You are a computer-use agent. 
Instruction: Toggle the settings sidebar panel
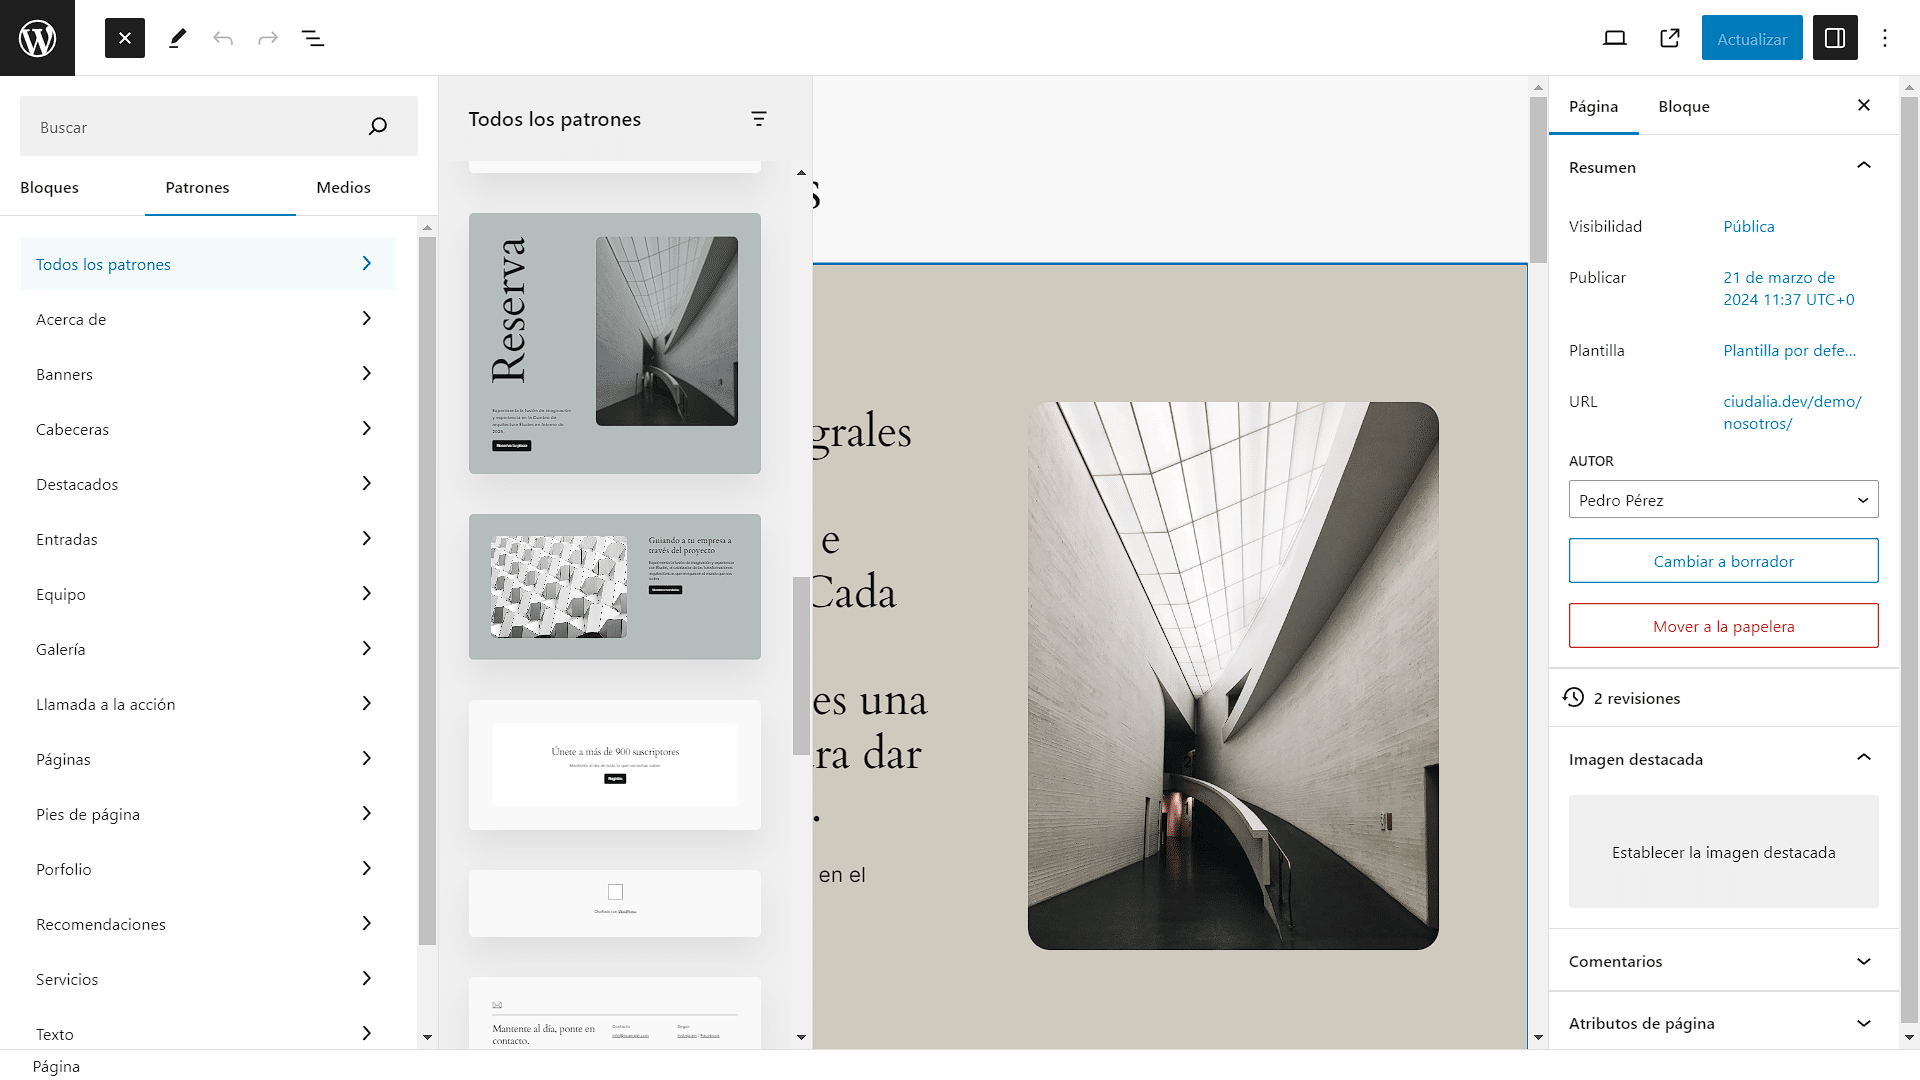[1835, 38]
